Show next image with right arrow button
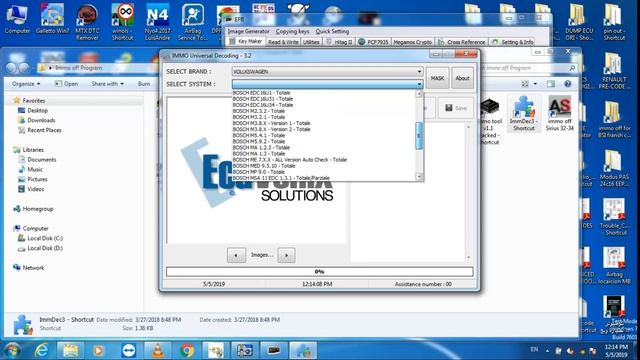The image size is (640, 360). click(x=287, y=255)
